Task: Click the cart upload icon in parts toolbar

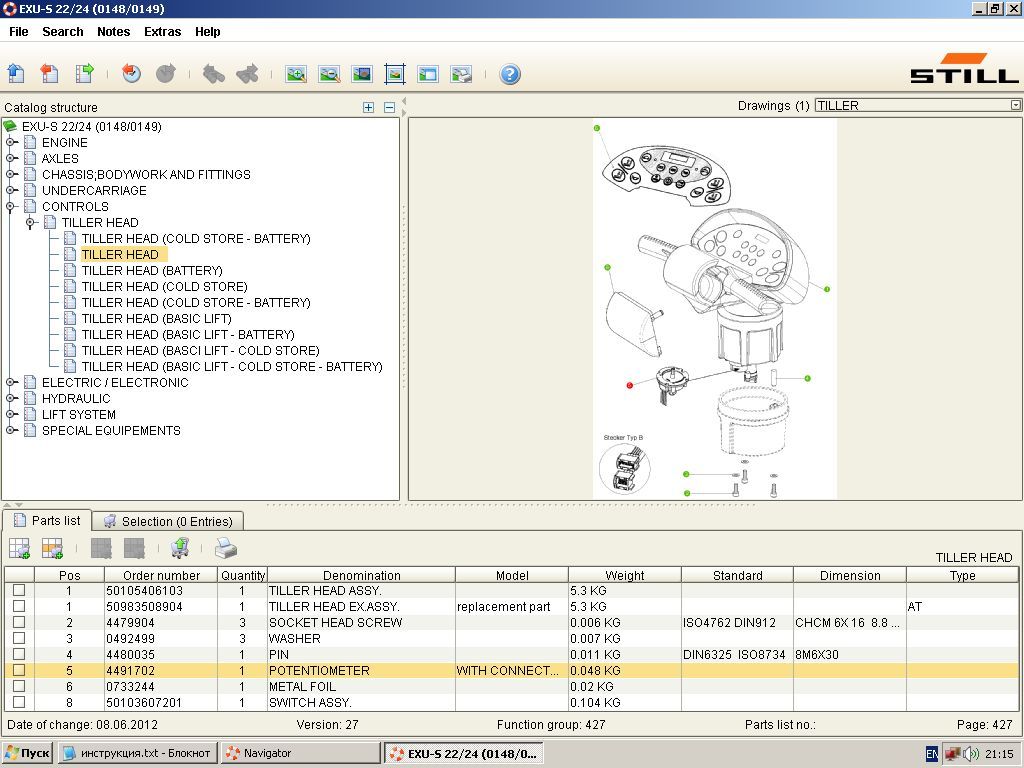Action: click(x=180, y=548)
